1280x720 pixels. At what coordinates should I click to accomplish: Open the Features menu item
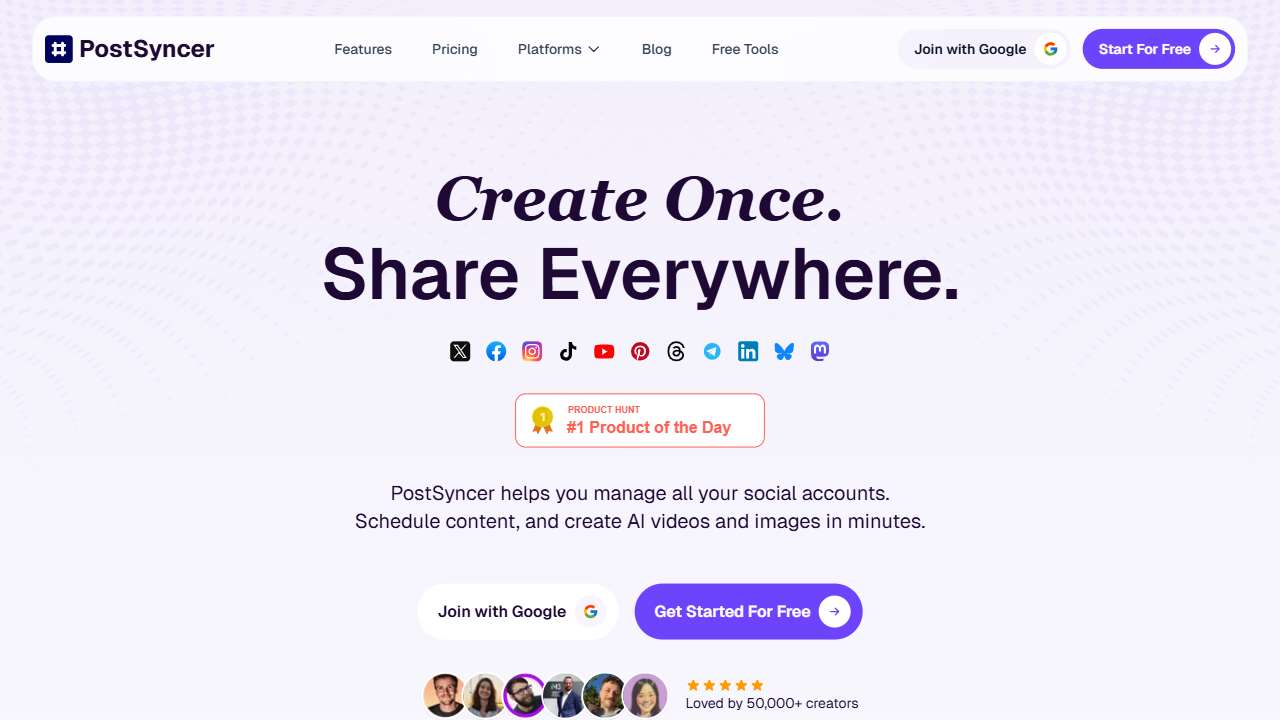point(363,49)
